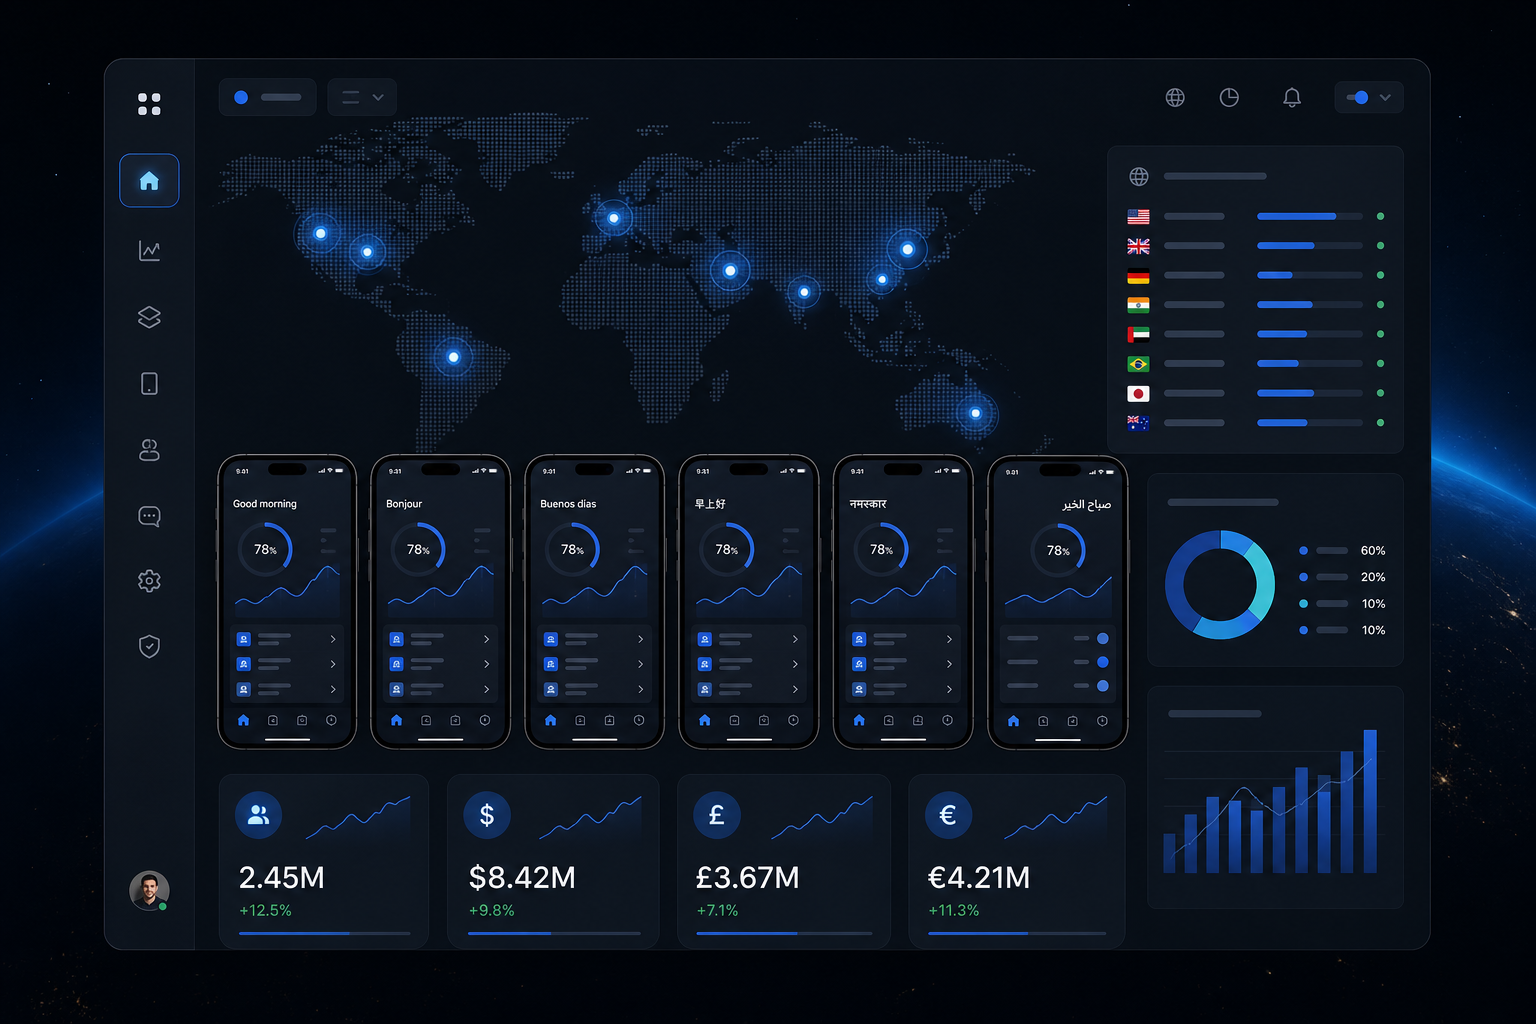The height and width of the screenshot is (1024, 1536).
Task: Click the map hotspot over India
Action: pos(804,292)
